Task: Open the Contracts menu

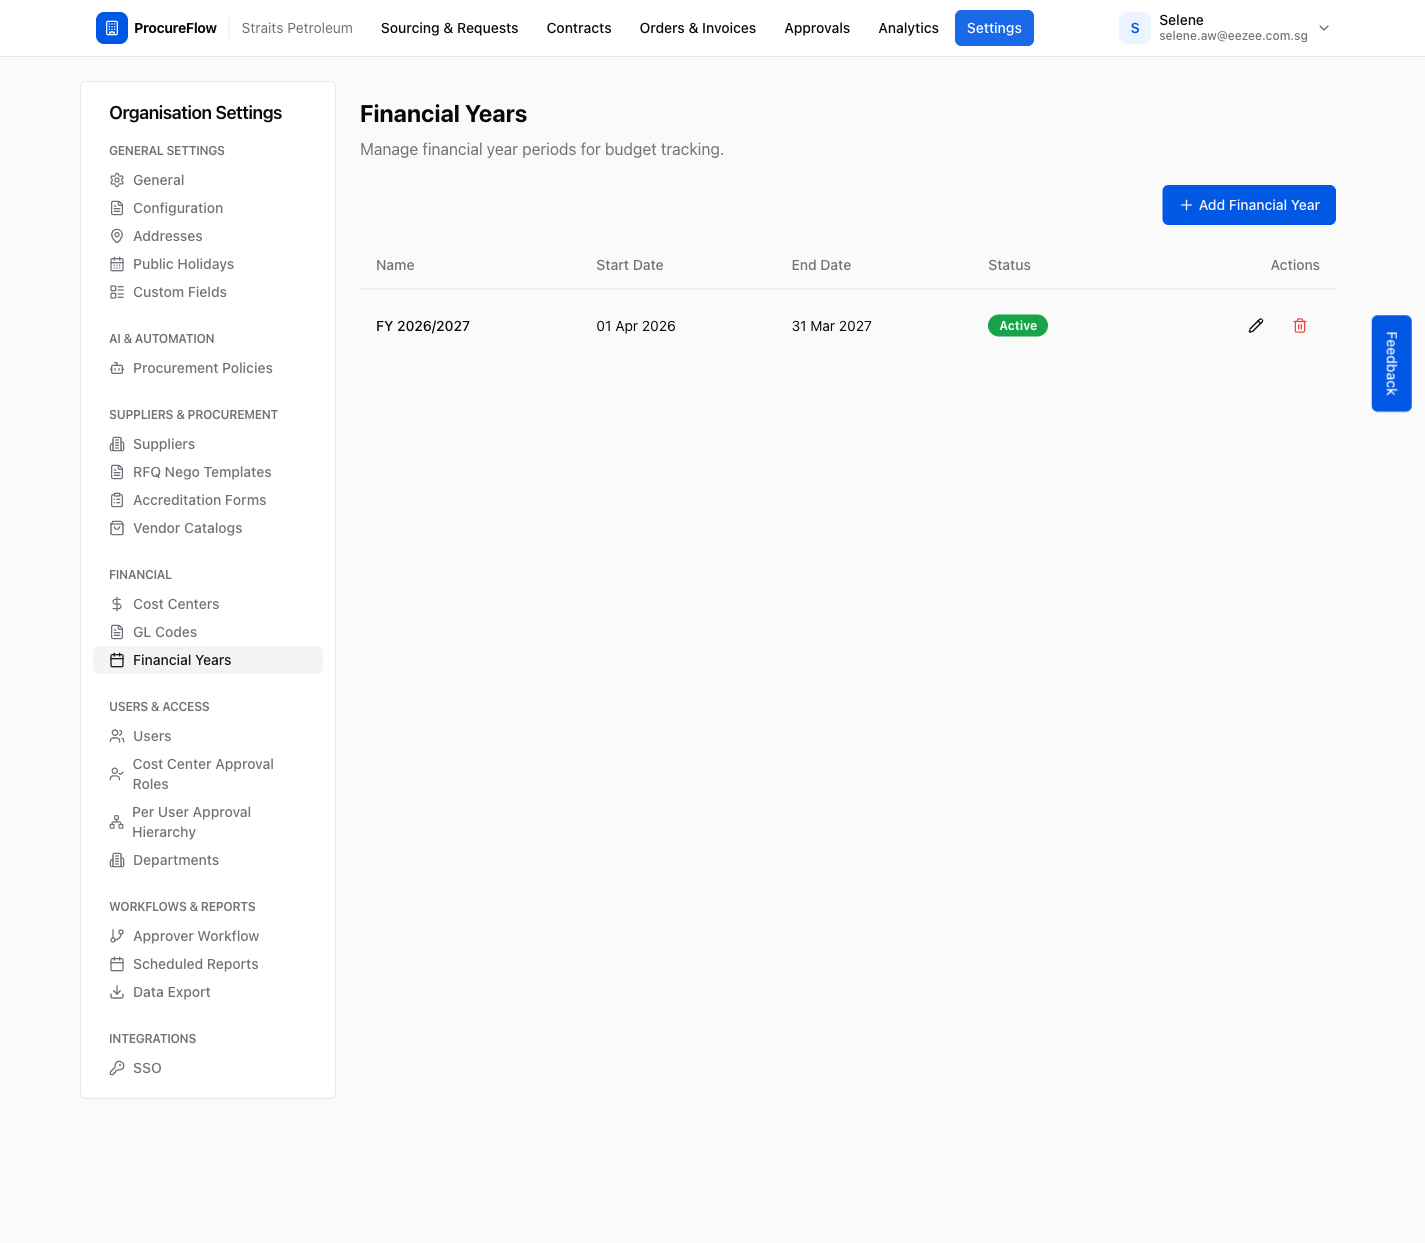Action: [579, 28]
